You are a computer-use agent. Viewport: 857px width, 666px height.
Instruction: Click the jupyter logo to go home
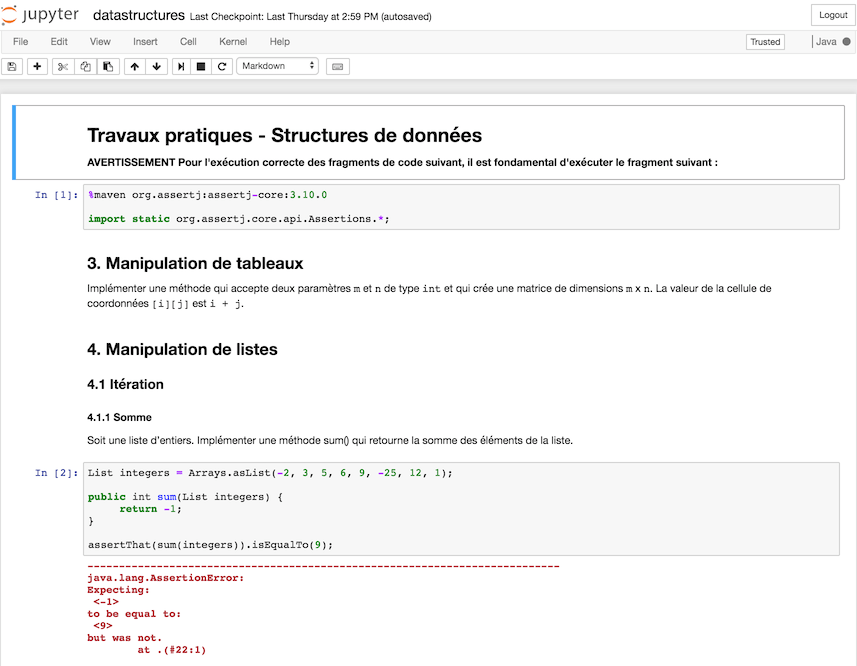coord(40,15)
